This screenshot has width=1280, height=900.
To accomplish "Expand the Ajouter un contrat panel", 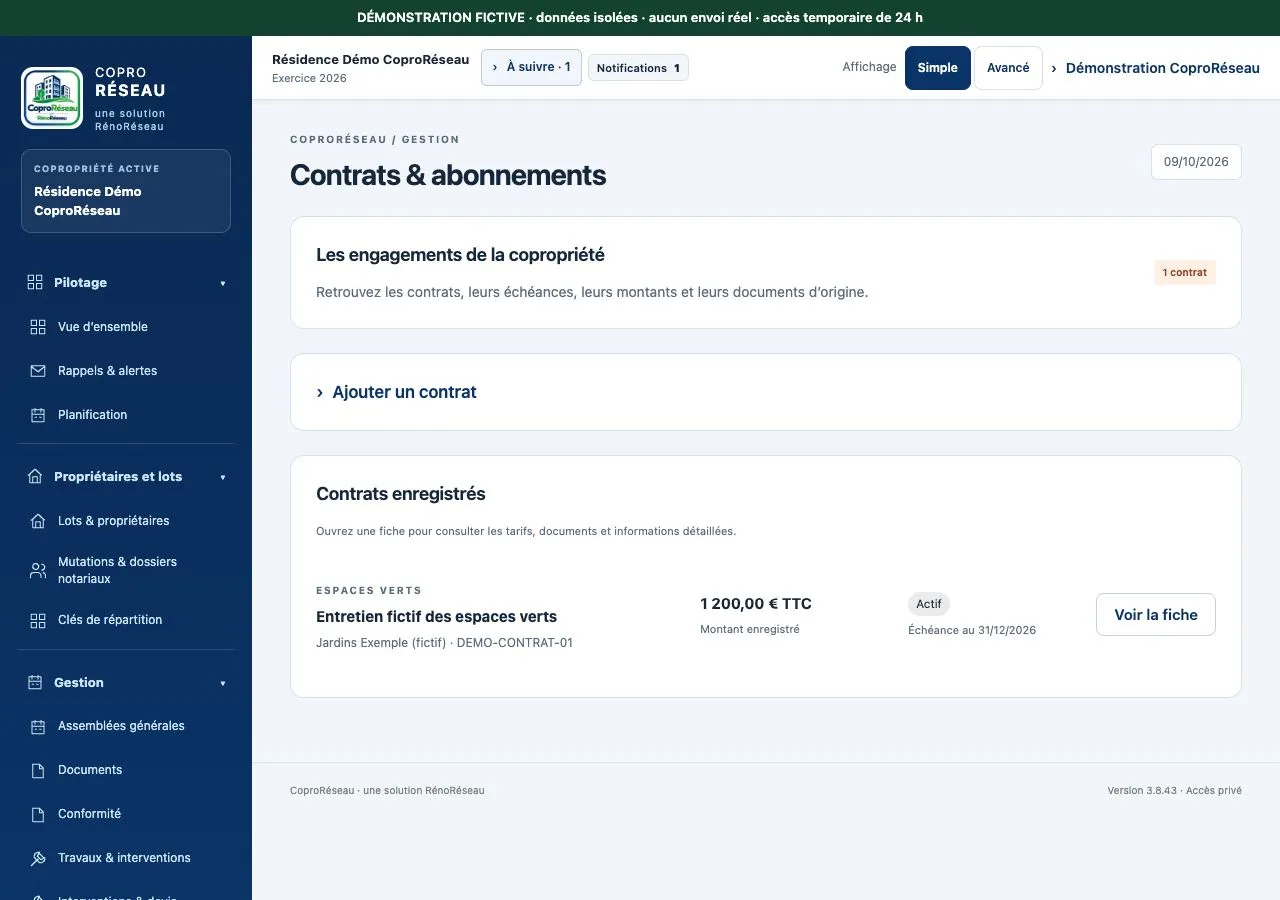I will point(766,392).
